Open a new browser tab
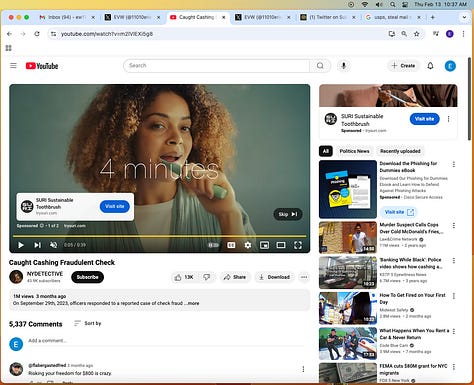The height and width of the screenshot is (385, 474). pyautogui.click(x=433, y=17)
